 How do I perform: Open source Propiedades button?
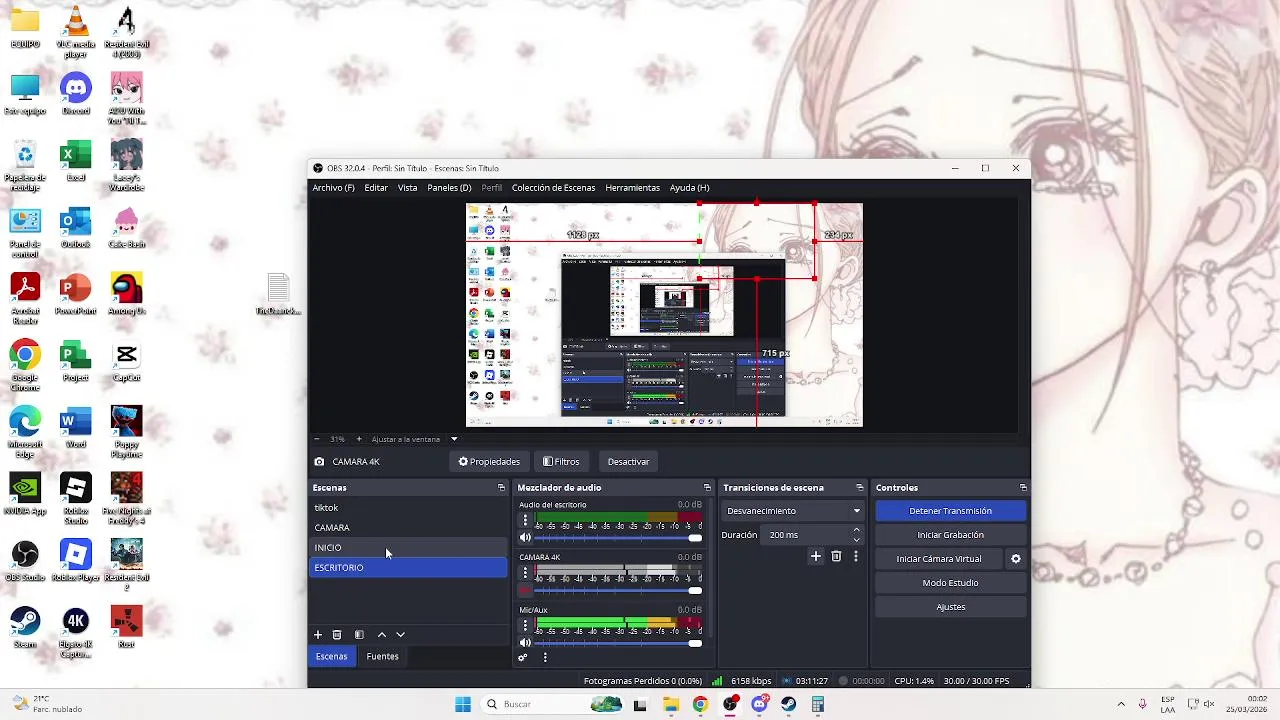point(489,462)
